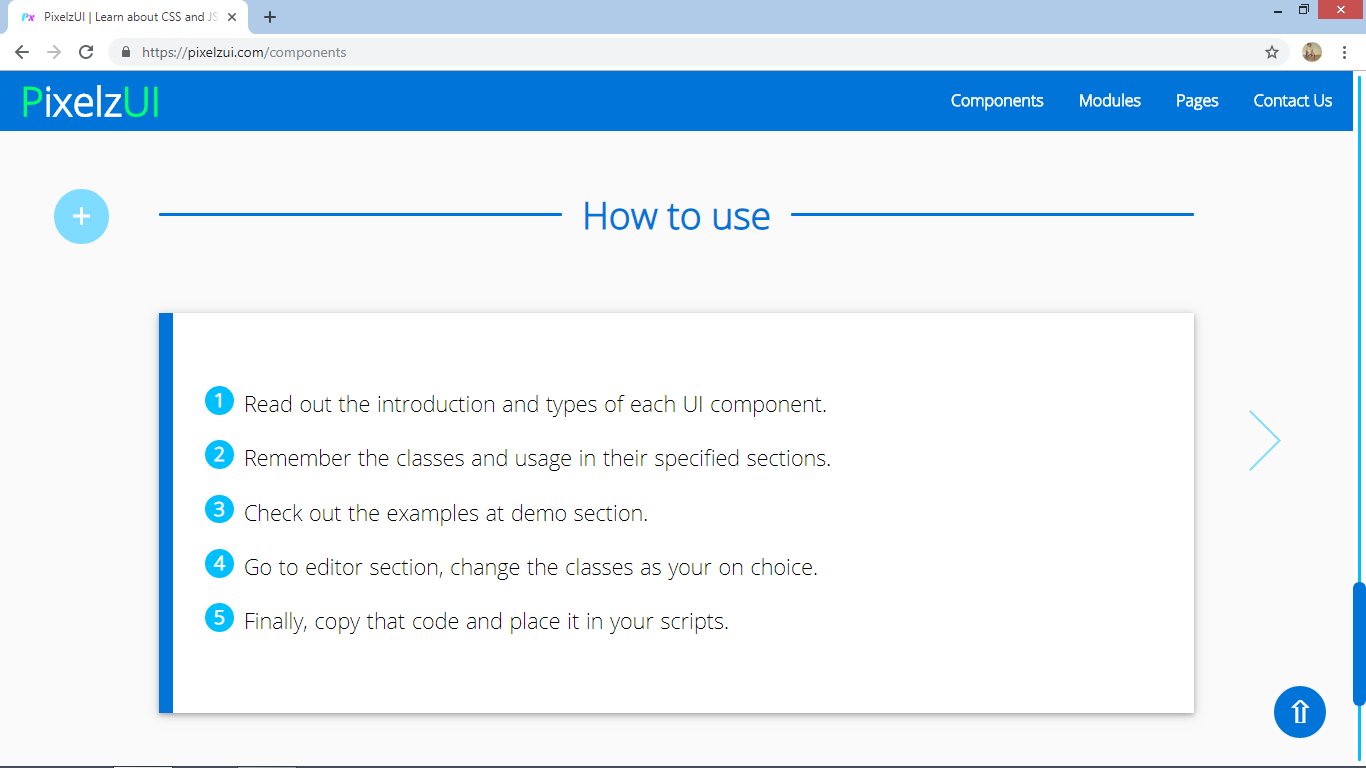This screenshot has height=768, width=1366.
Task: Open a new browser tab
Action: pyautogui.click(x=270, y=17)
